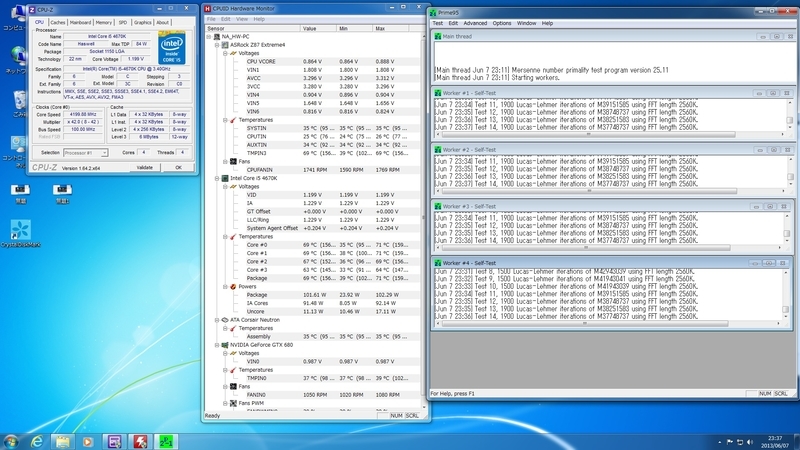
Task: Open the Prime95 Help menu
Action: [x=547, y=23]
